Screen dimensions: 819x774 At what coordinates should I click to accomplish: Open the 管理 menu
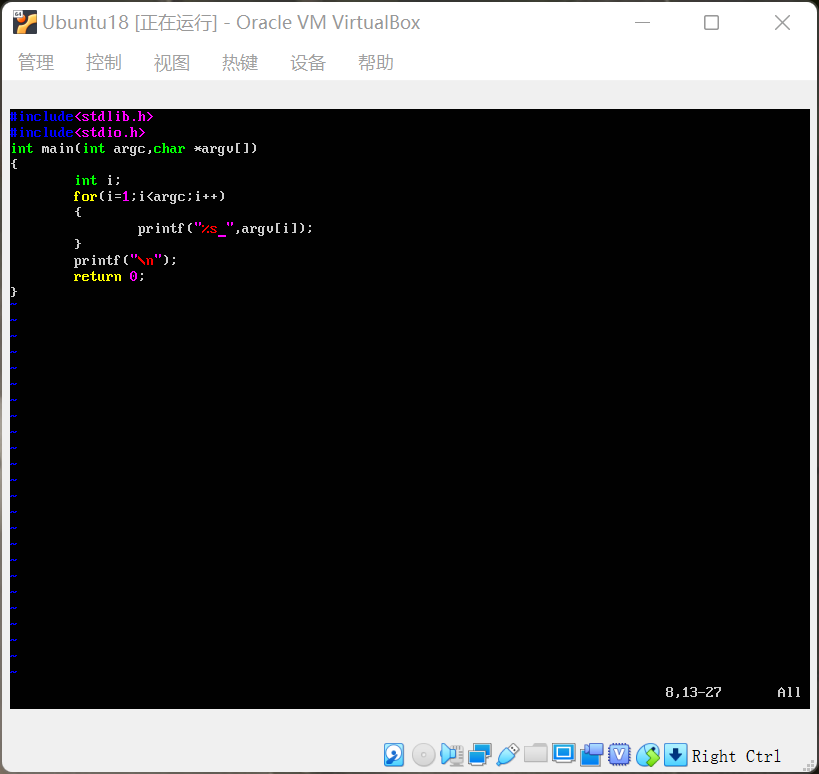pyautogui.click(x=36, y=62)
